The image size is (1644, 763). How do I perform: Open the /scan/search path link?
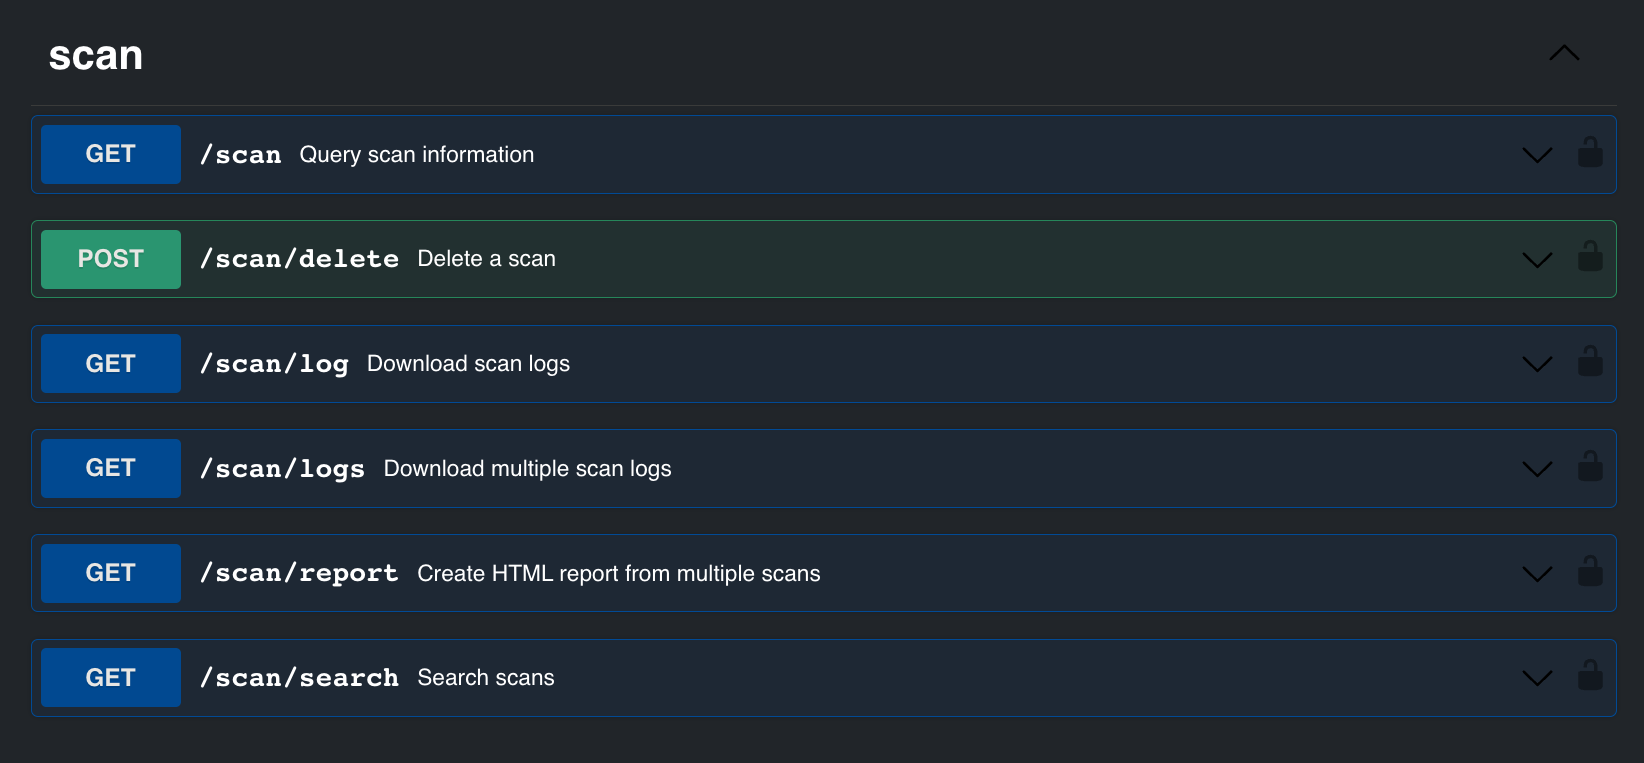coord(299,678)
